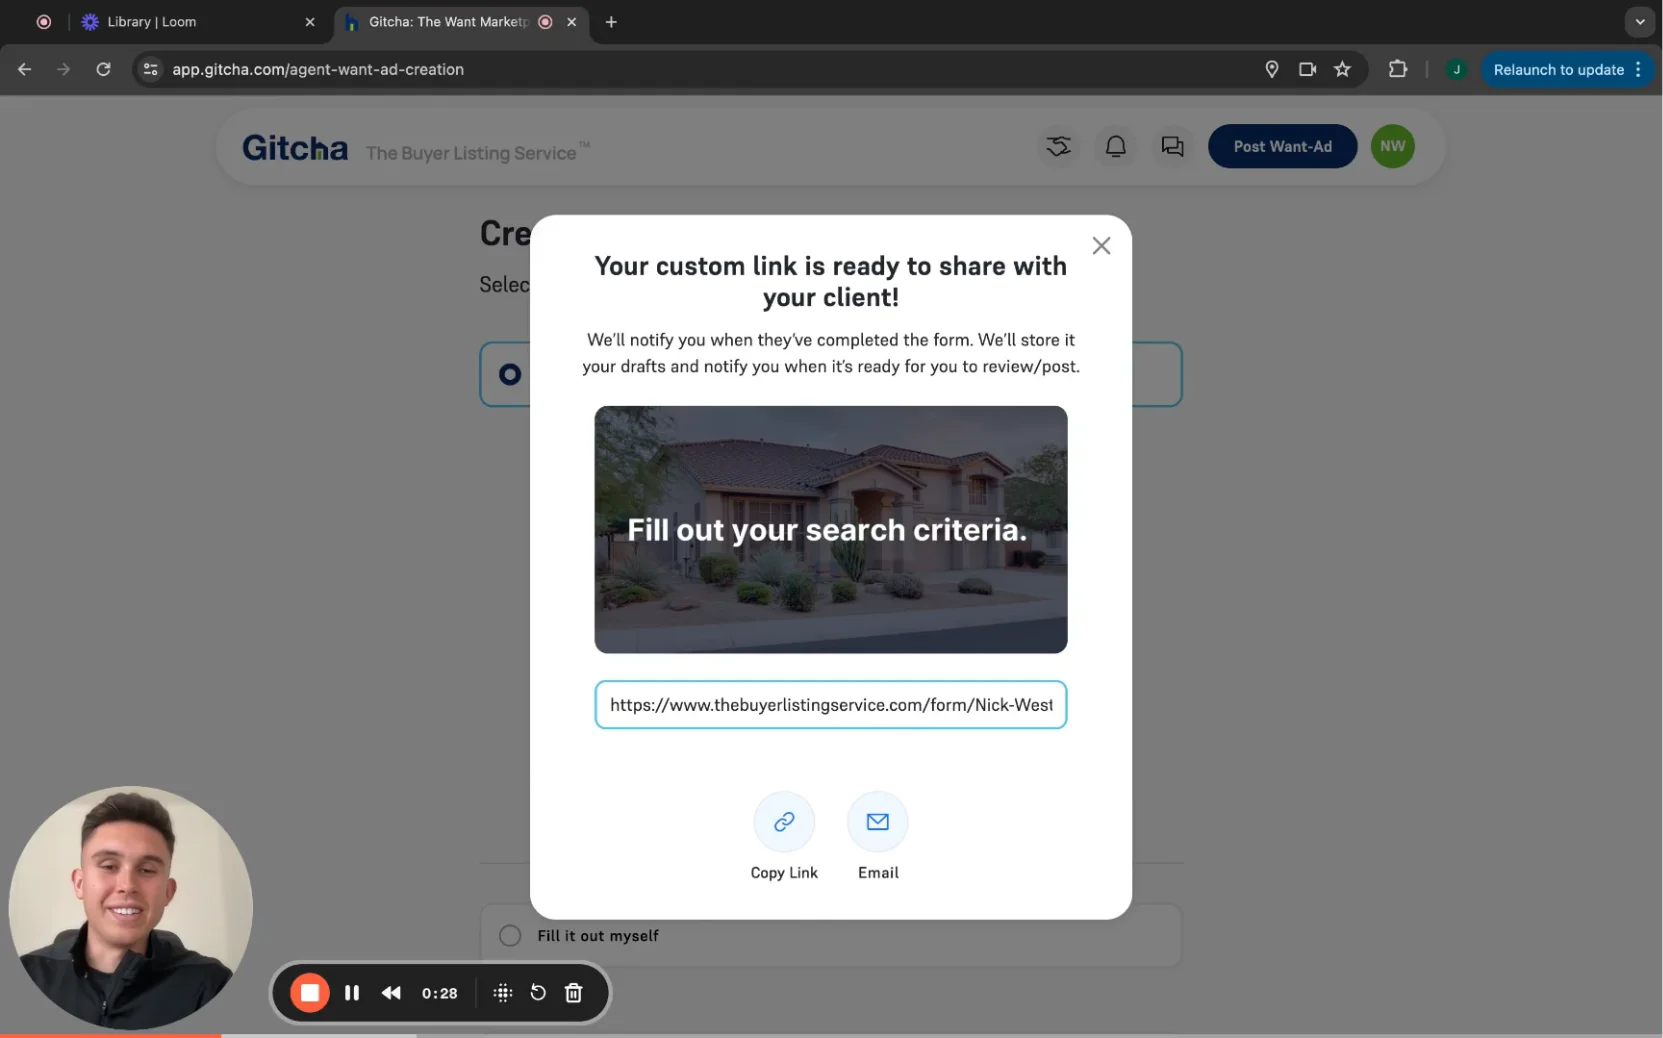Stop the Loom recording
The image size is (1663, 1038).
point(310,993)
